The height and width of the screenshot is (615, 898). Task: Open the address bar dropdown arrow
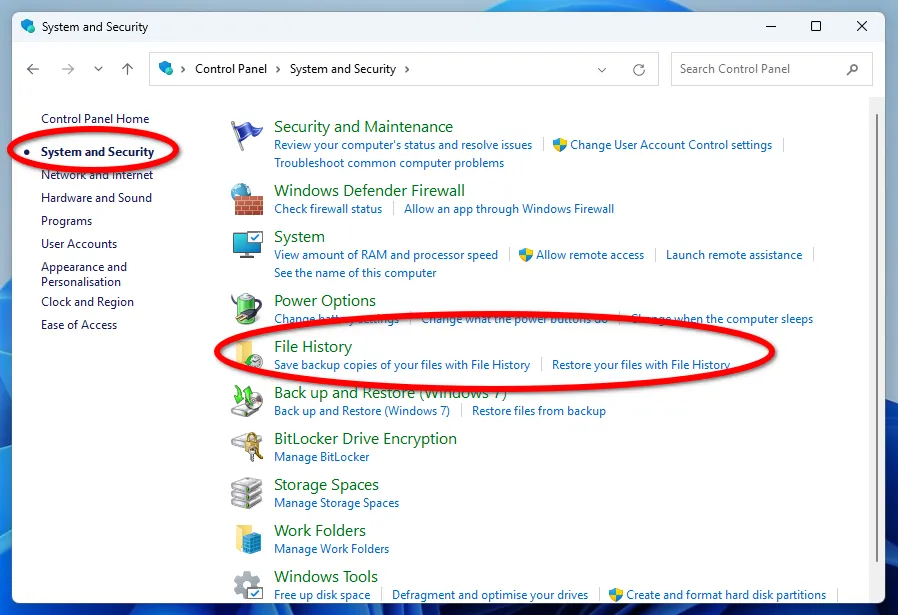(x=602, y=69)
